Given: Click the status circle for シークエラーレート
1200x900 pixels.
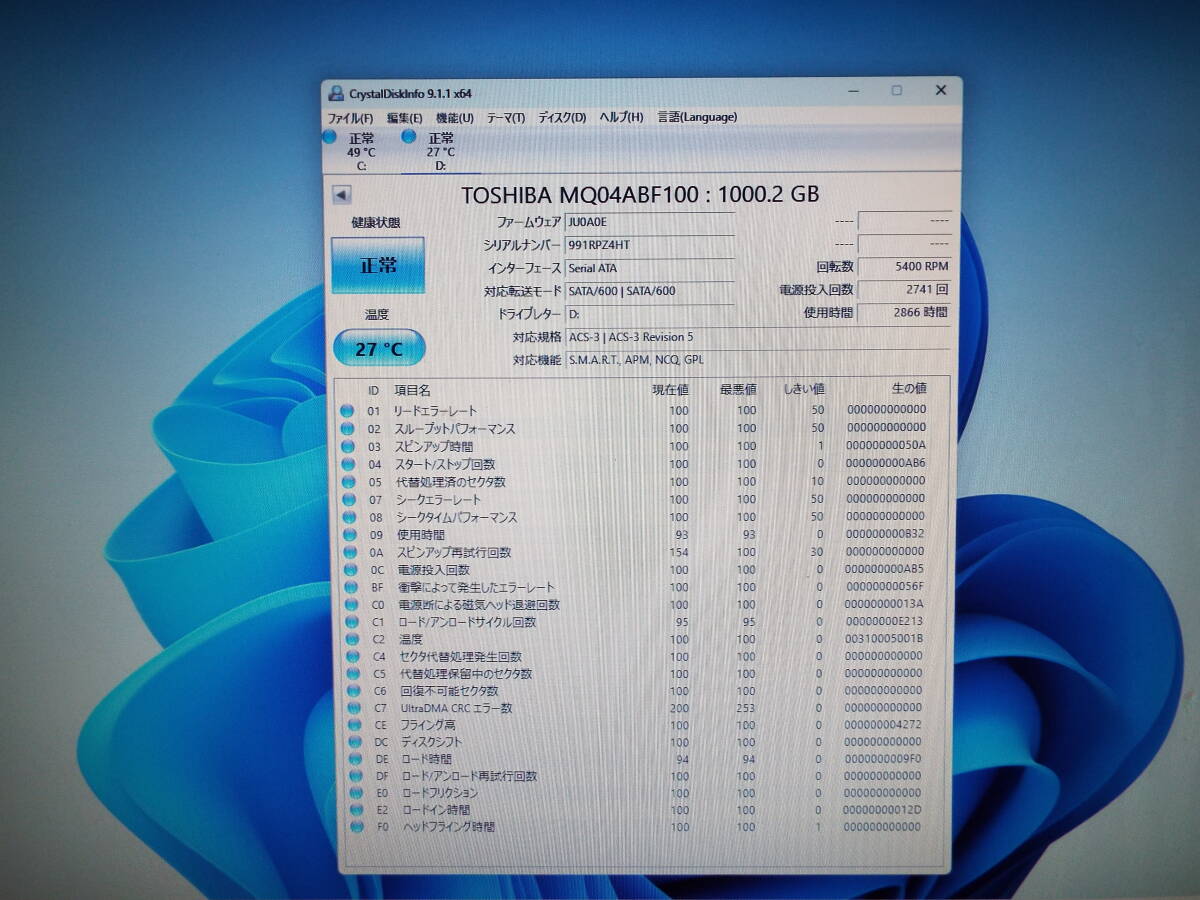Looking at the screenshot, I should pyautogui.click(x=348, y=499).
